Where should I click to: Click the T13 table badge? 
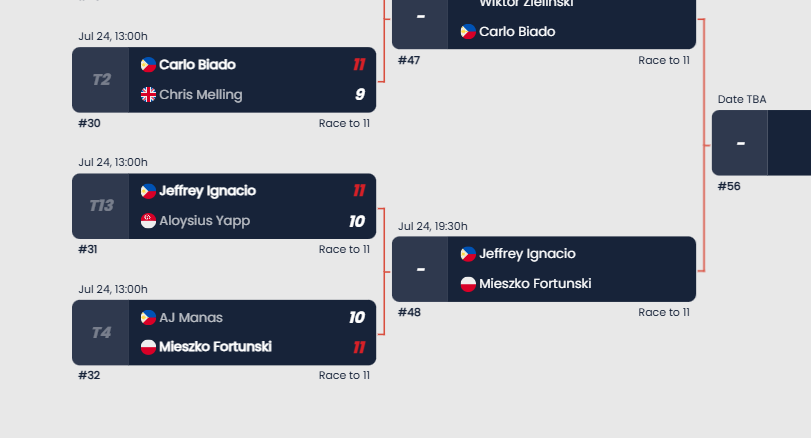pos(101,206)
